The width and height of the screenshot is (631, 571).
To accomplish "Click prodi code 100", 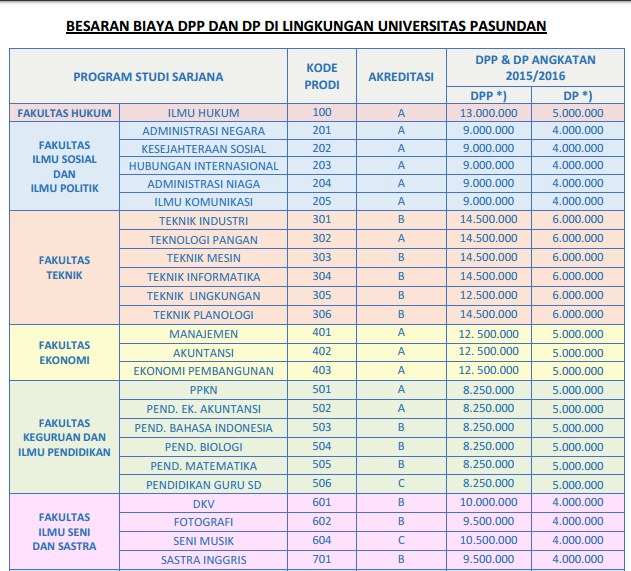I will (x=322, y=112).
